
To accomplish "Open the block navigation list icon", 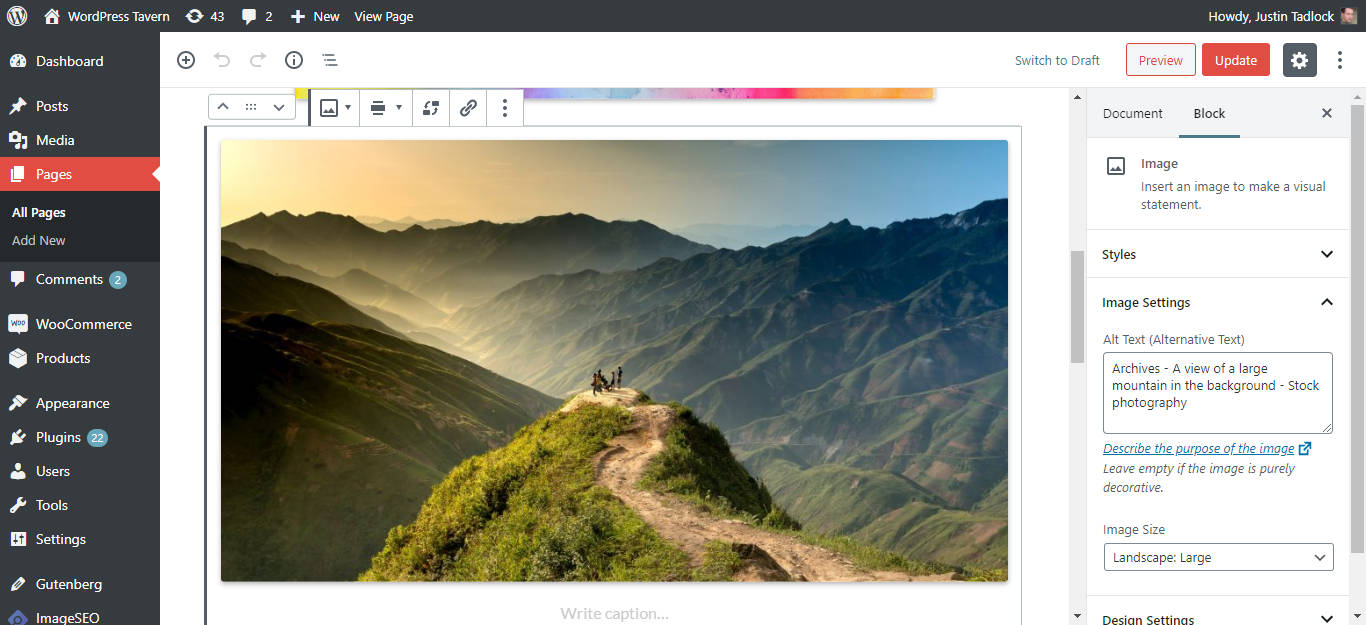I will pyautogui.click(x=330, y=60).
